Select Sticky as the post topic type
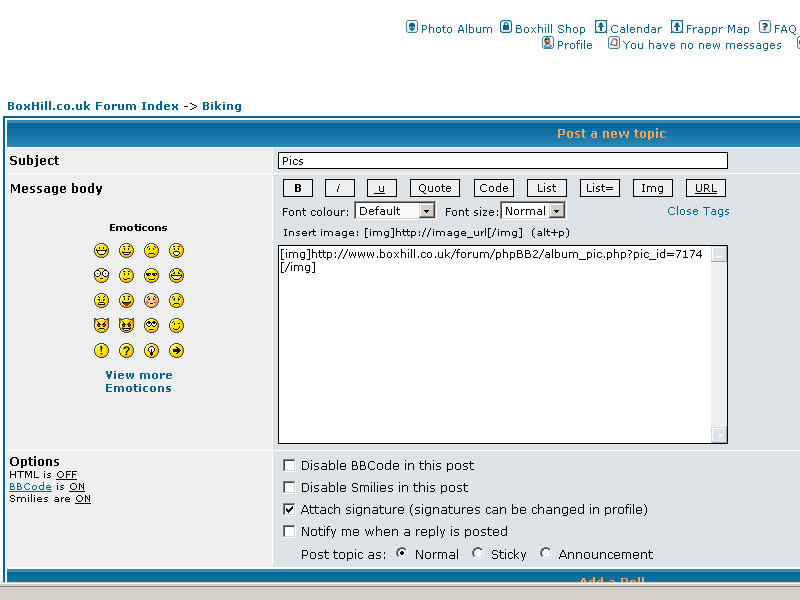This screenshot has height=600, width=800. pyautogui.click(x=478, y=553)
